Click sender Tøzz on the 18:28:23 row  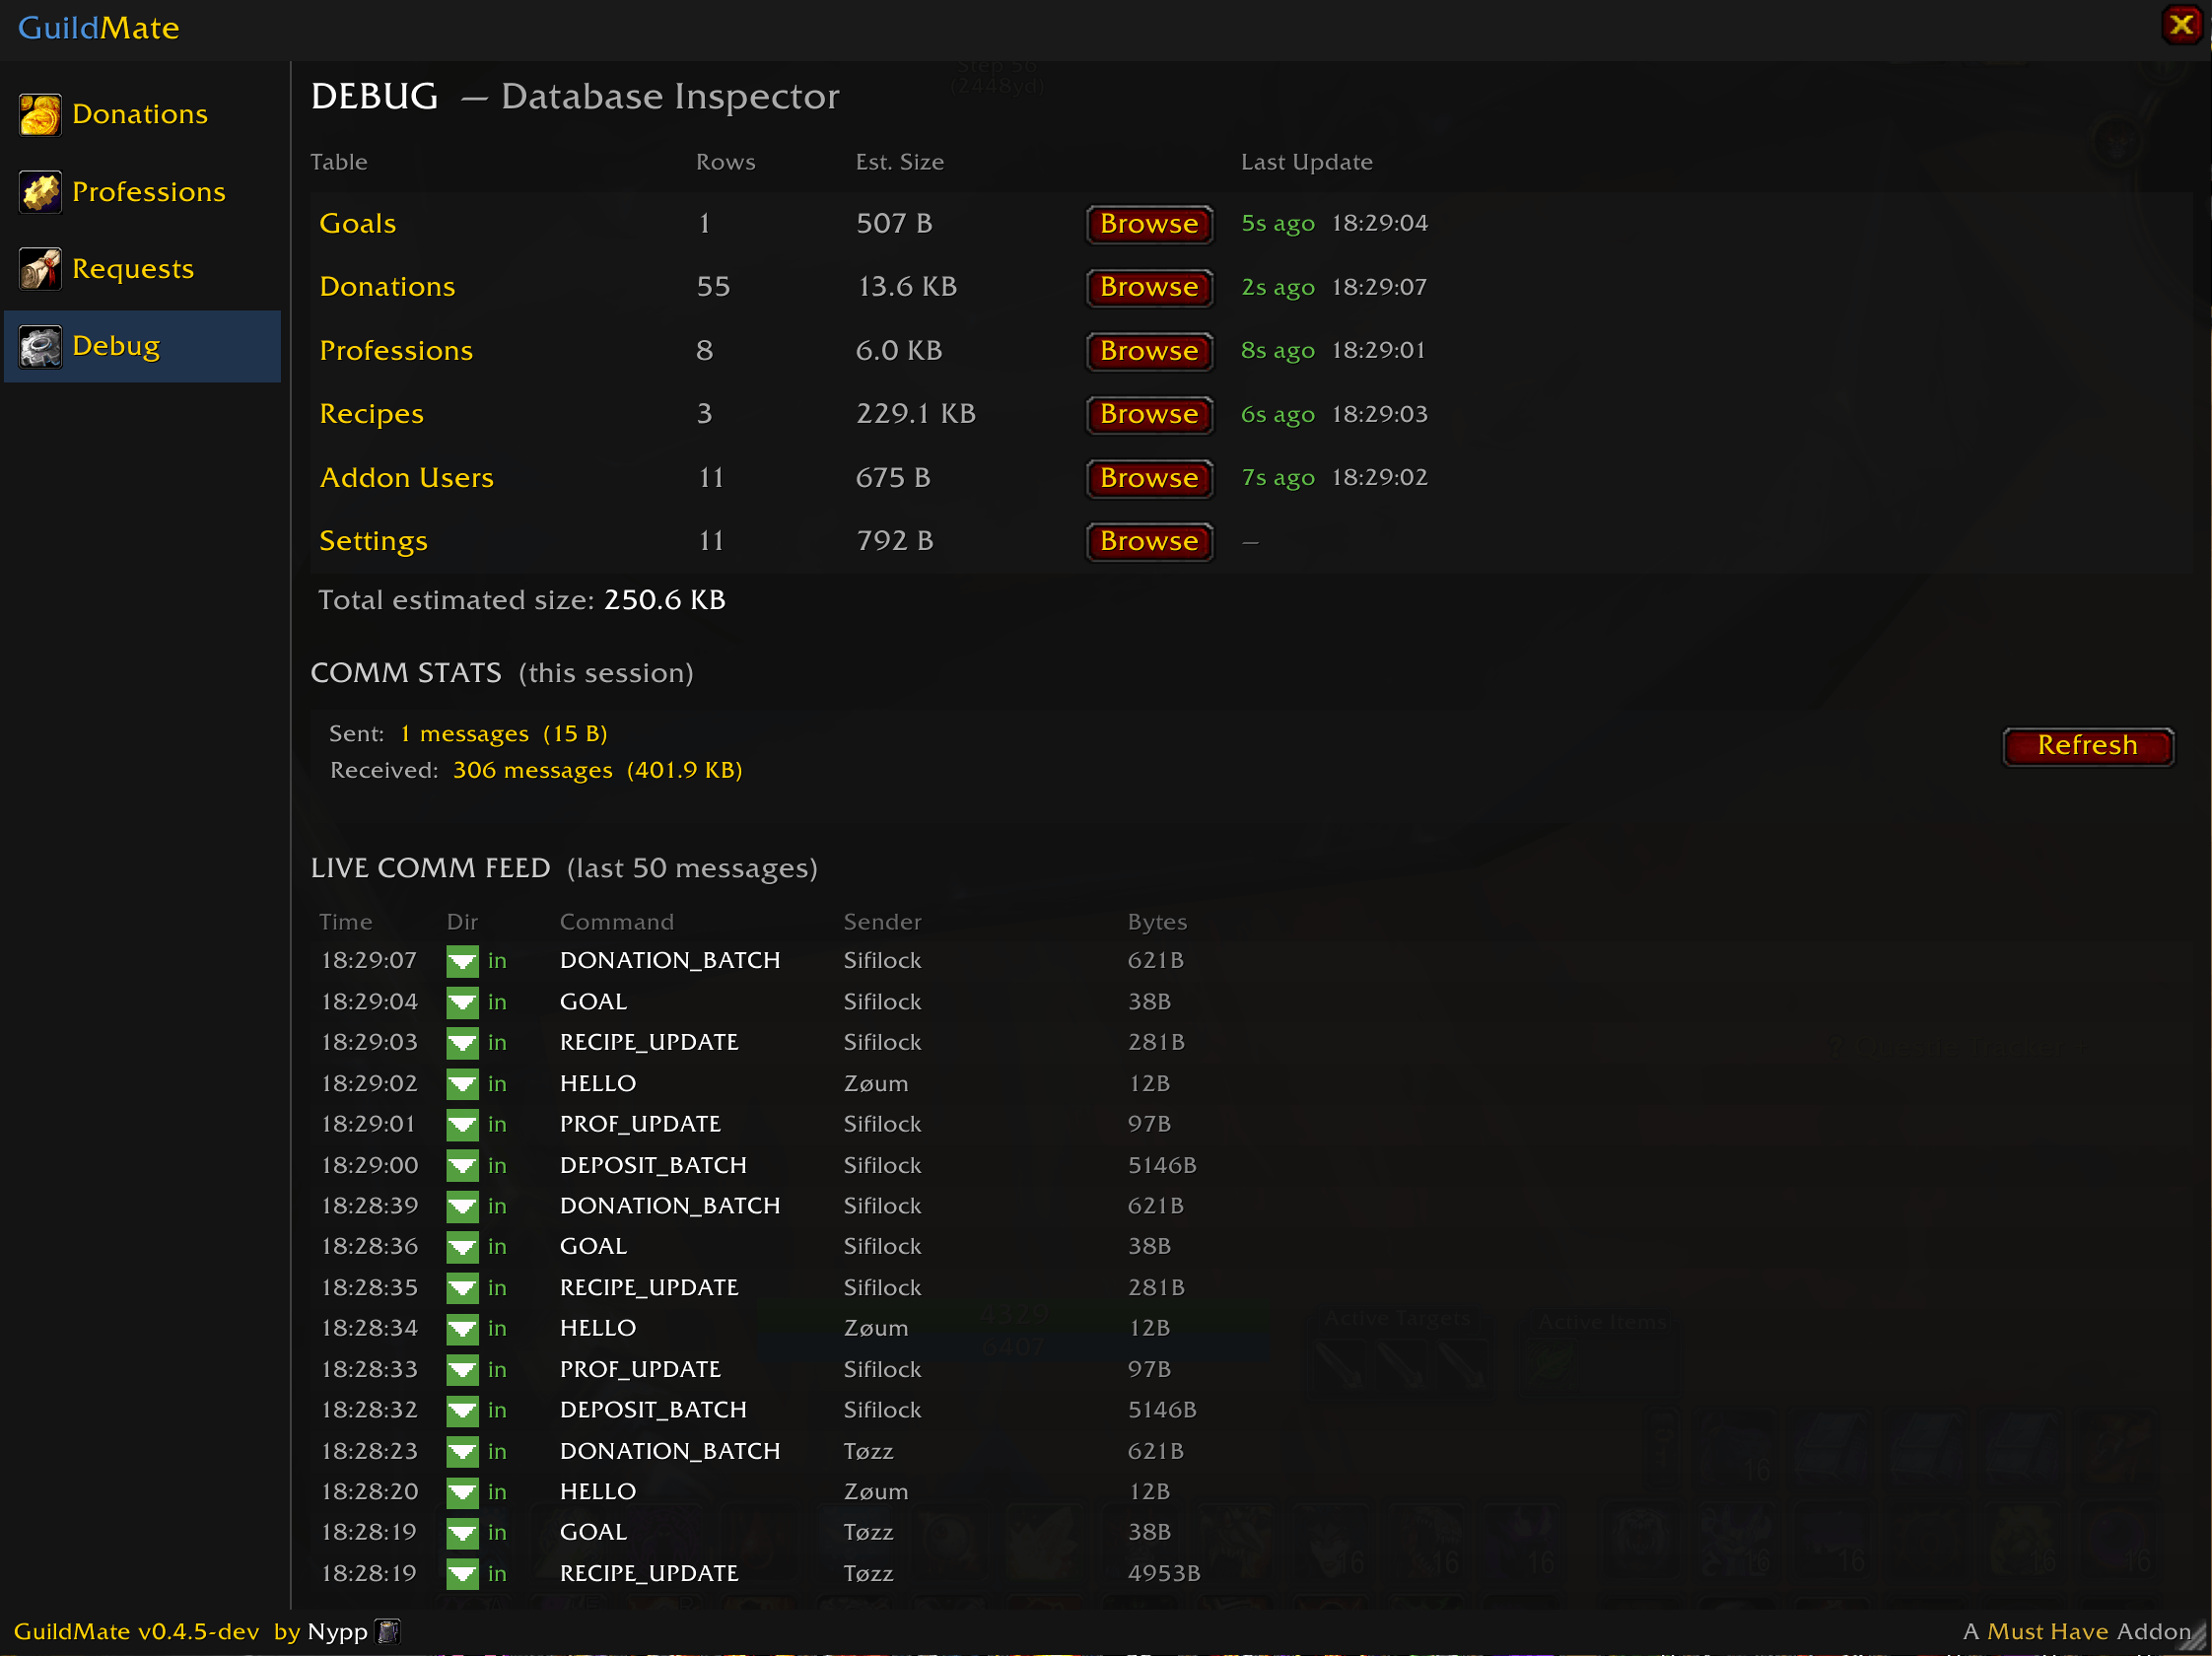(x=868, y=1451)
